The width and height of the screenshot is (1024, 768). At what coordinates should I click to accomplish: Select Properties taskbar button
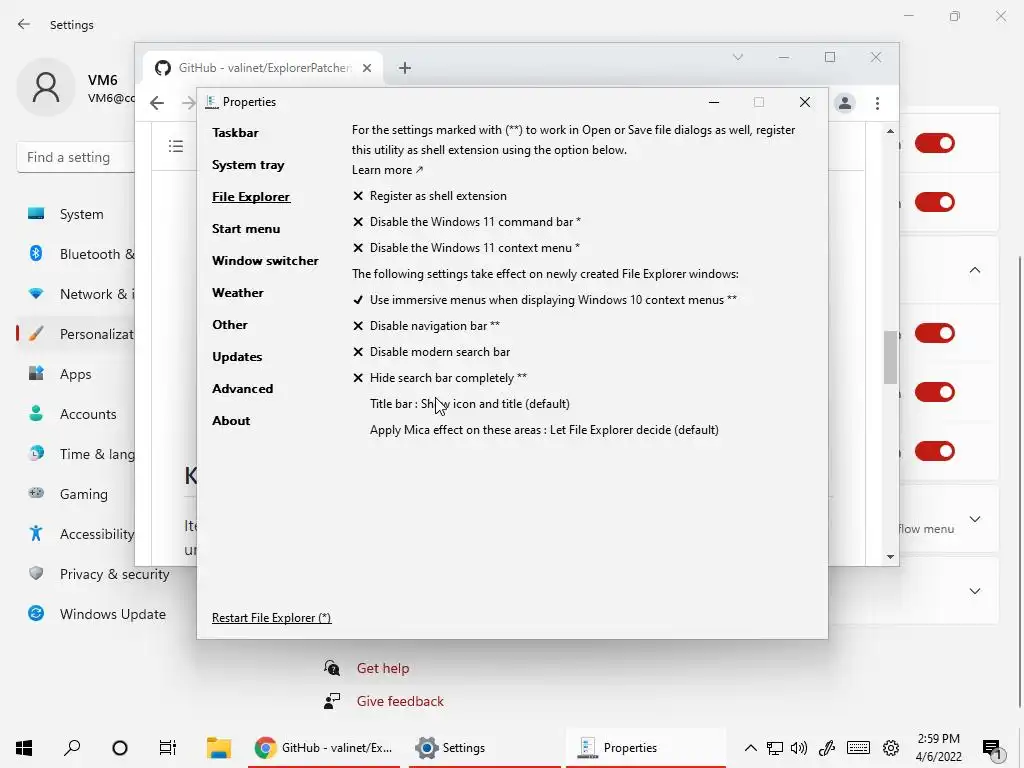[645, 747]
